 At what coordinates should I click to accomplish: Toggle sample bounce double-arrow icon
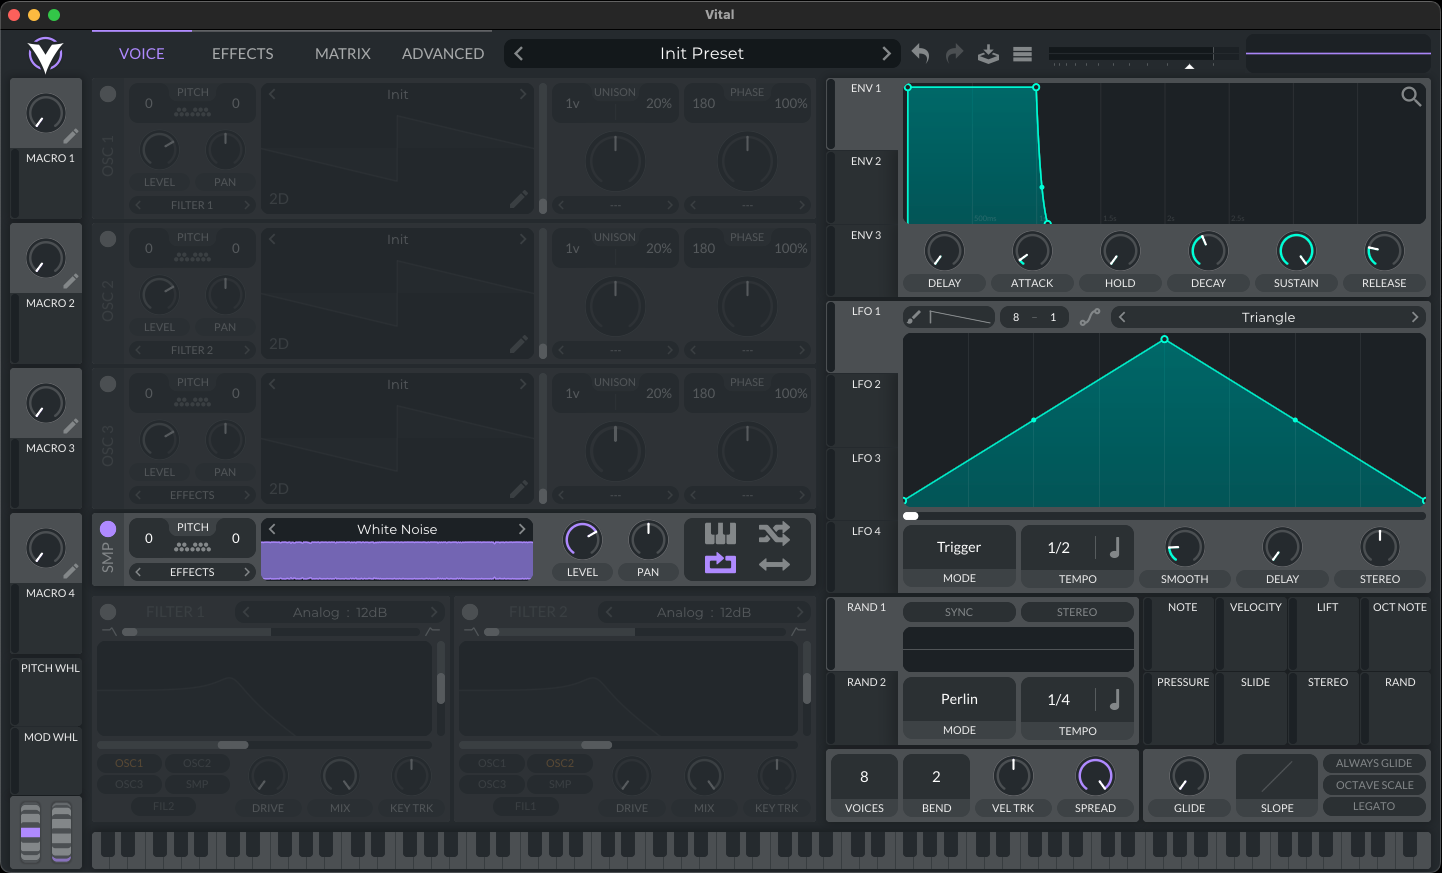[x=774, y=564]
